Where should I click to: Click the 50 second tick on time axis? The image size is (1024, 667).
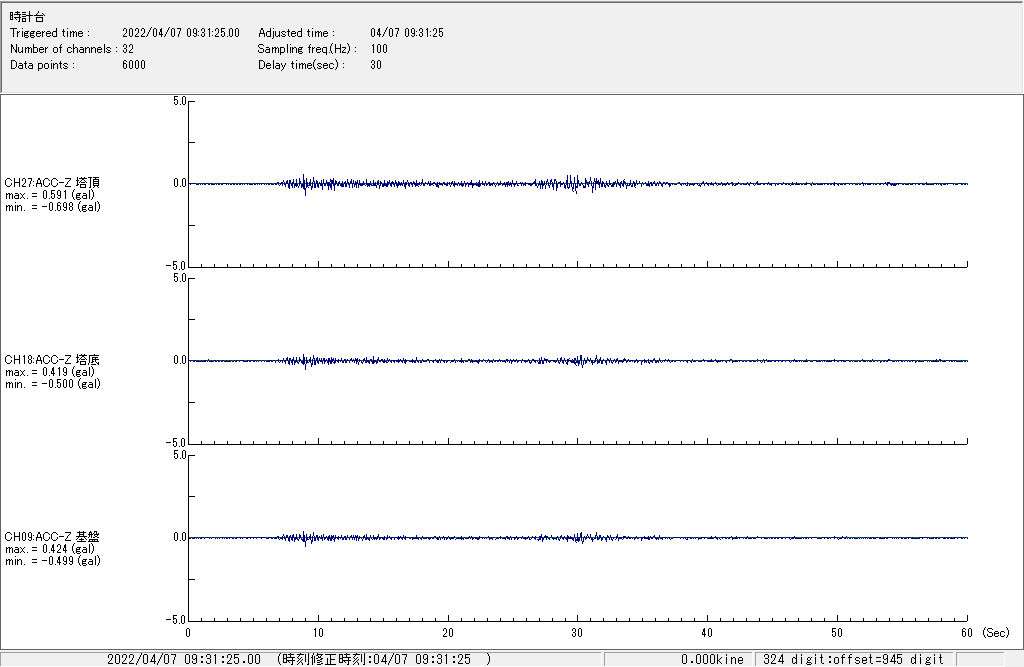point(837,633)
